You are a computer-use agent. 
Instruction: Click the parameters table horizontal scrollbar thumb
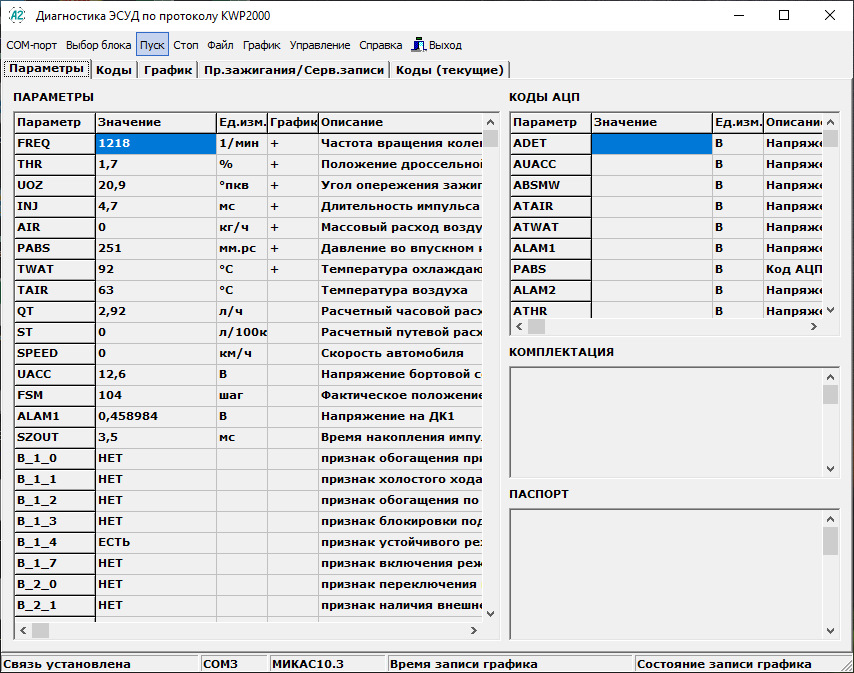pos(40,631)
